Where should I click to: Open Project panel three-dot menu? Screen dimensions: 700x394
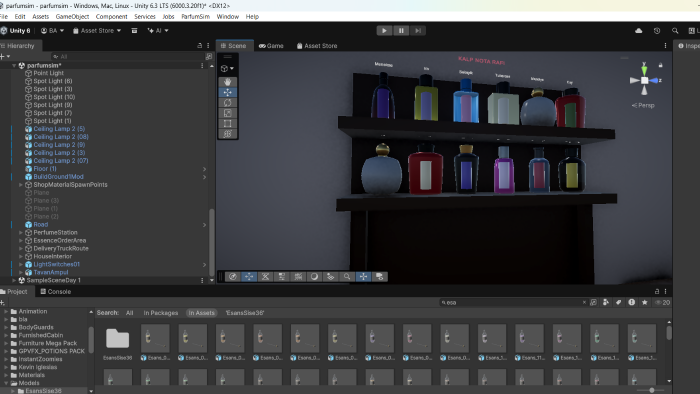pyautogui.click(x=665, y=291)
